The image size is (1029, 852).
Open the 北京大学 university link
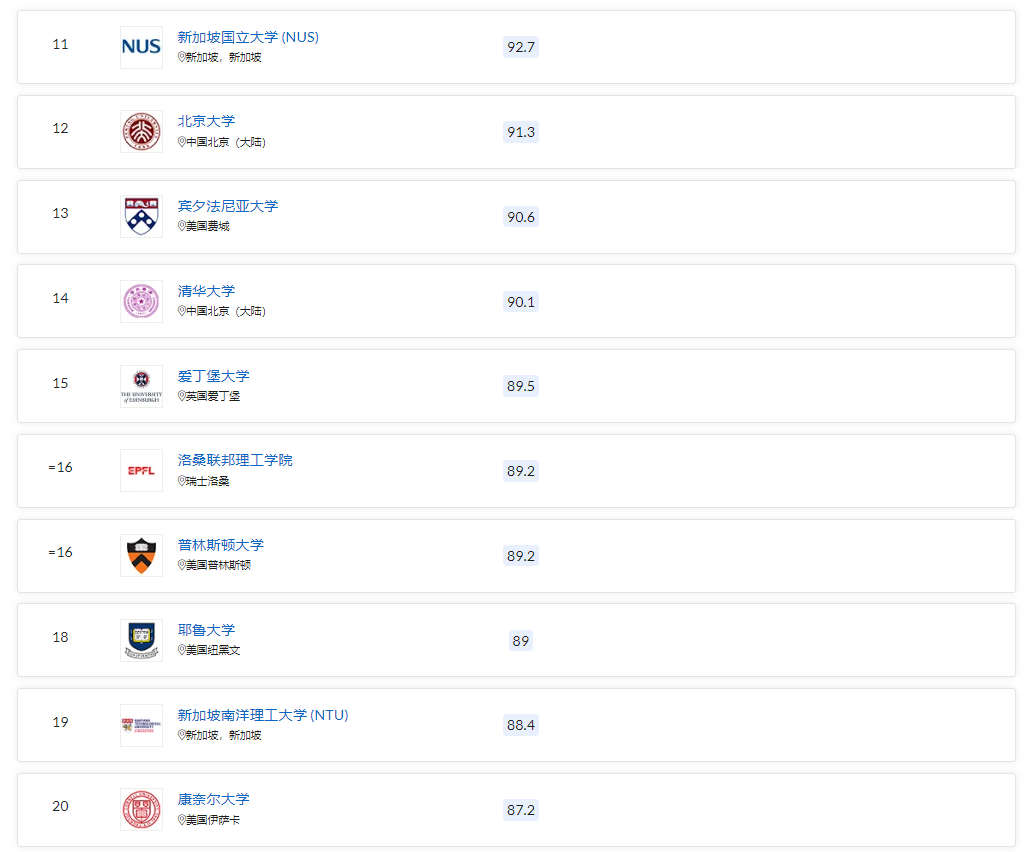click(206, 121)
